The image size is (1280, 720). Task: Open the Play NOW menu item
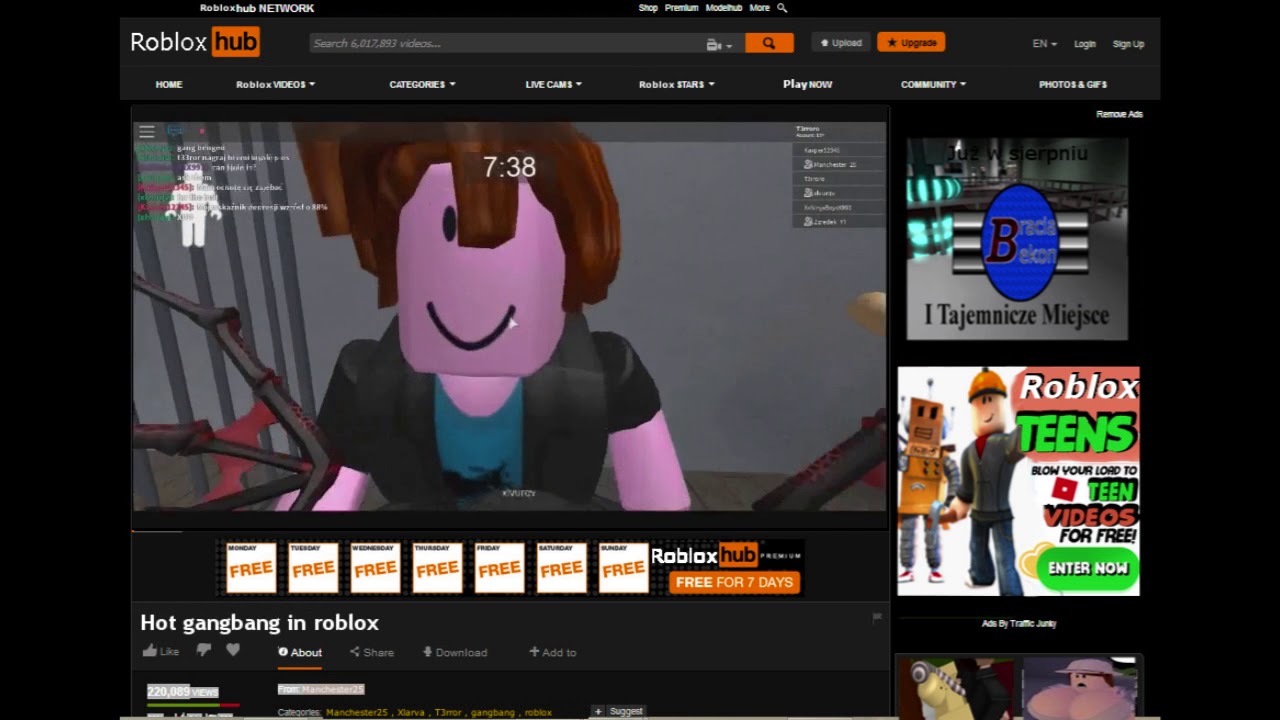coord(807,85)
